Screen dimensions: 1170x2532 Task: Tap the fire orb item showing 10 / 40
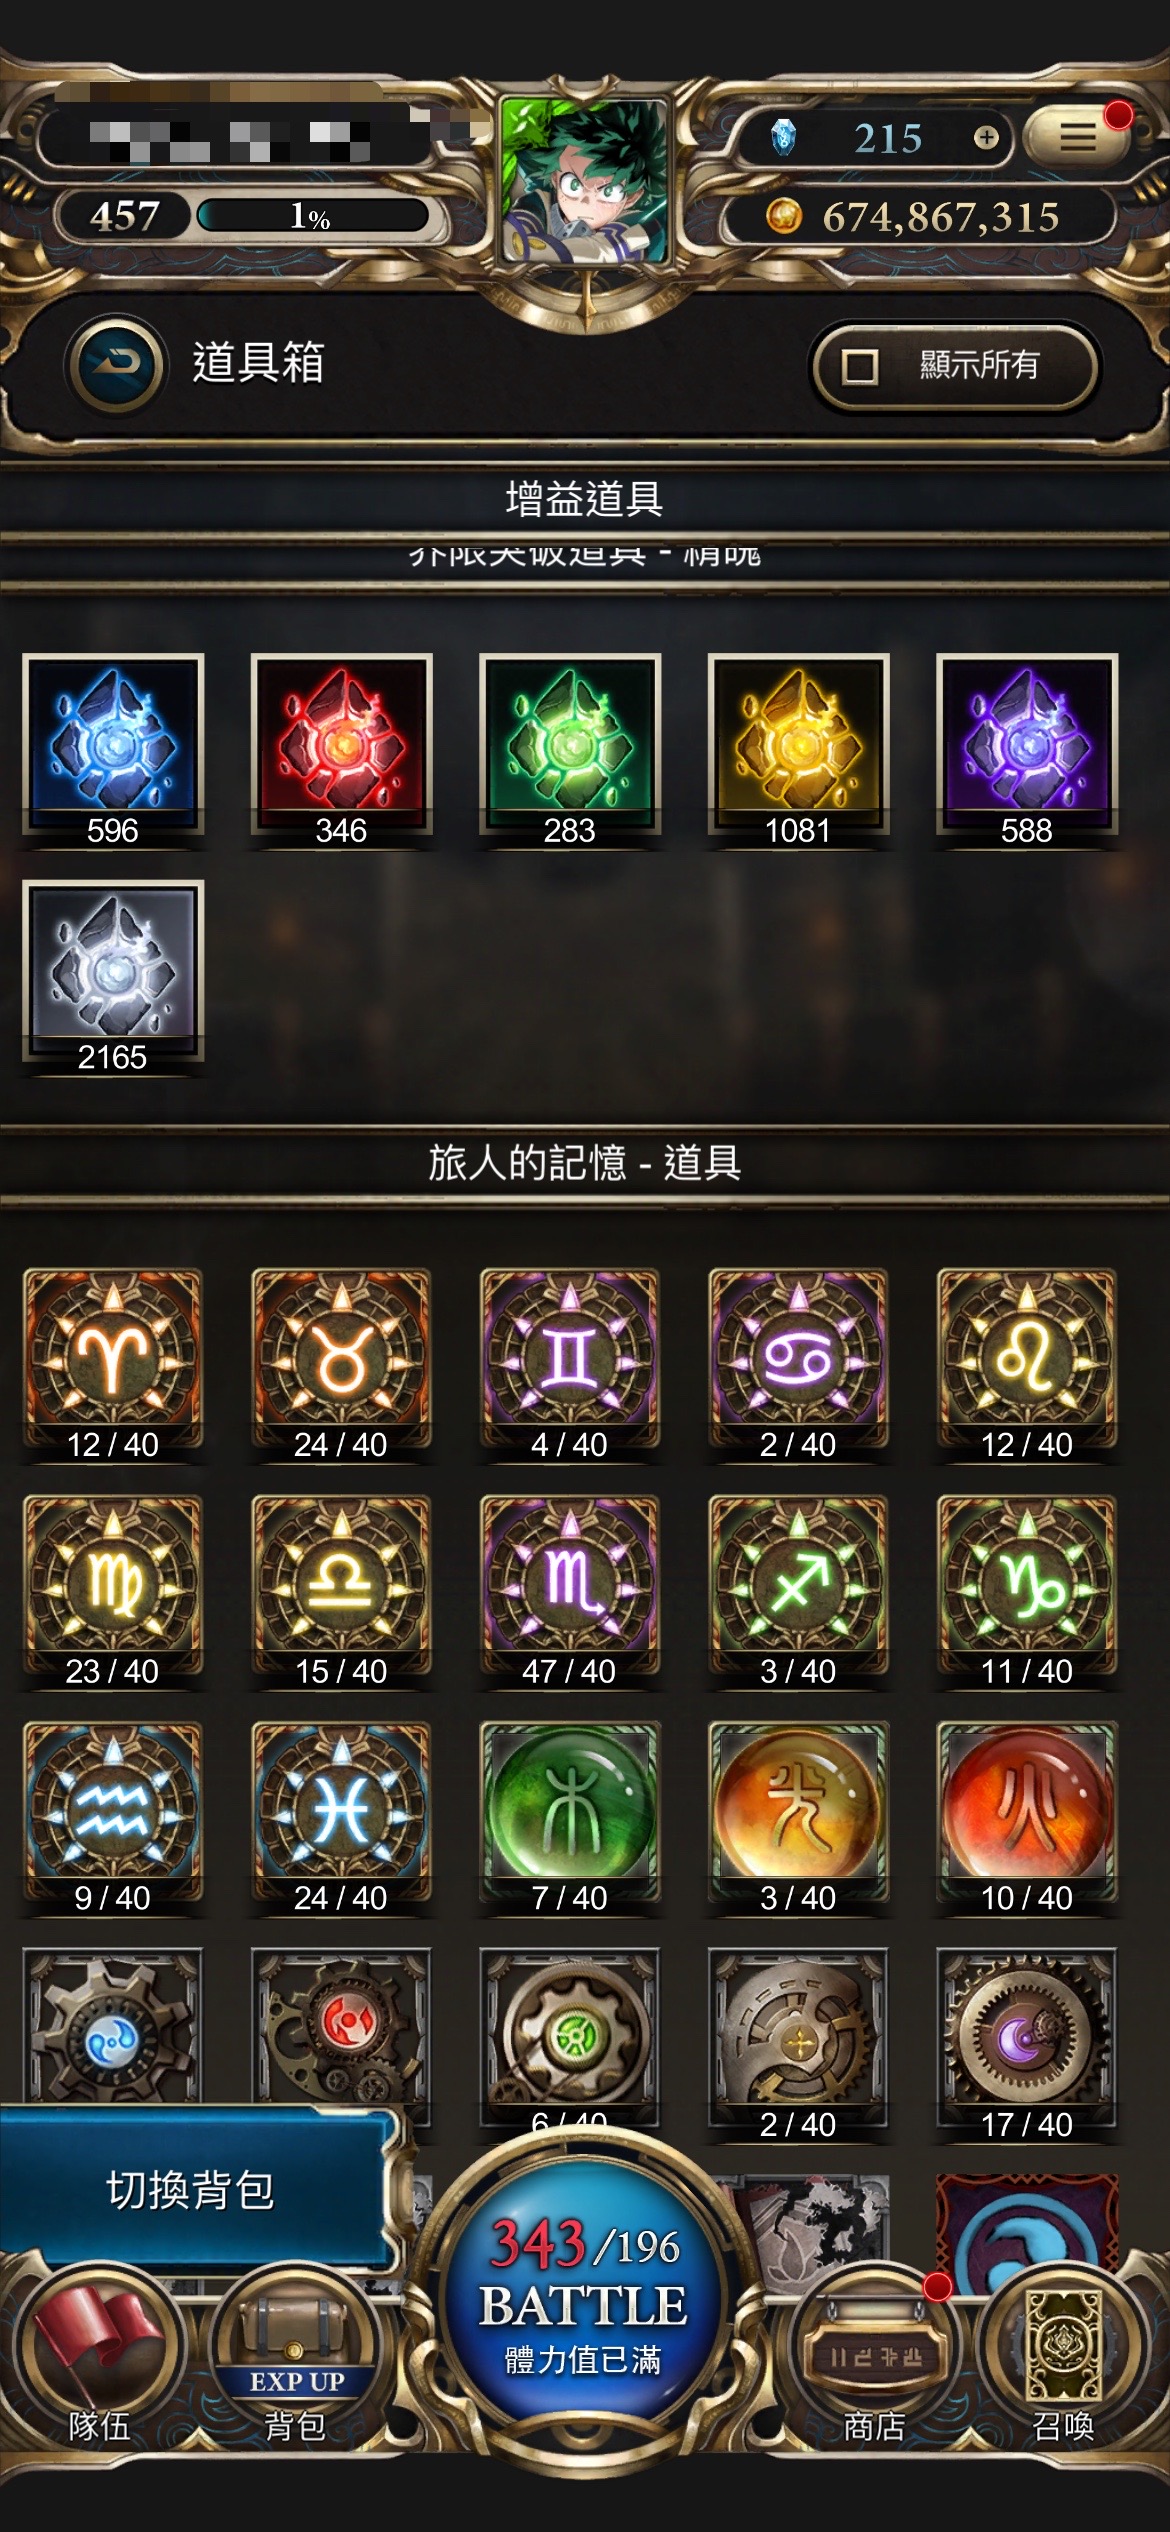1027,1818
